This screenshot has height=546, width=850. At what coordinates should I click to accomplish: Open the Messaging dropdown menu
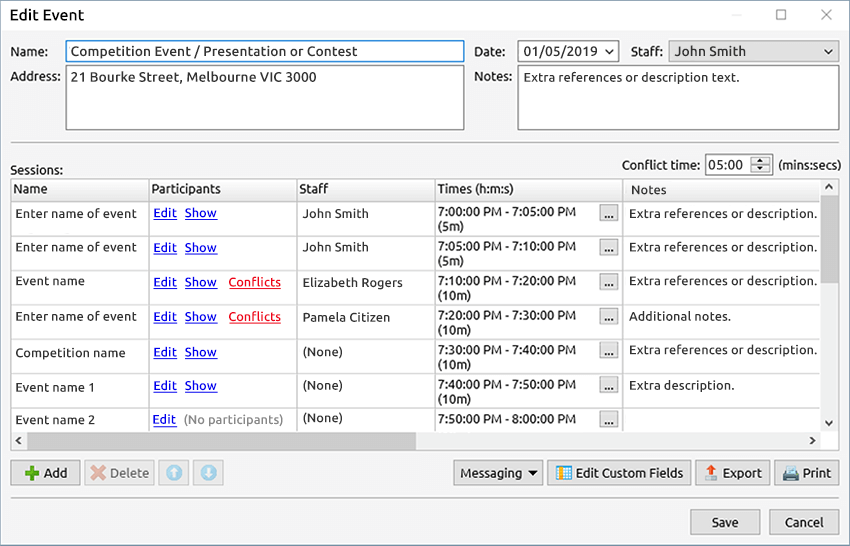498,473
